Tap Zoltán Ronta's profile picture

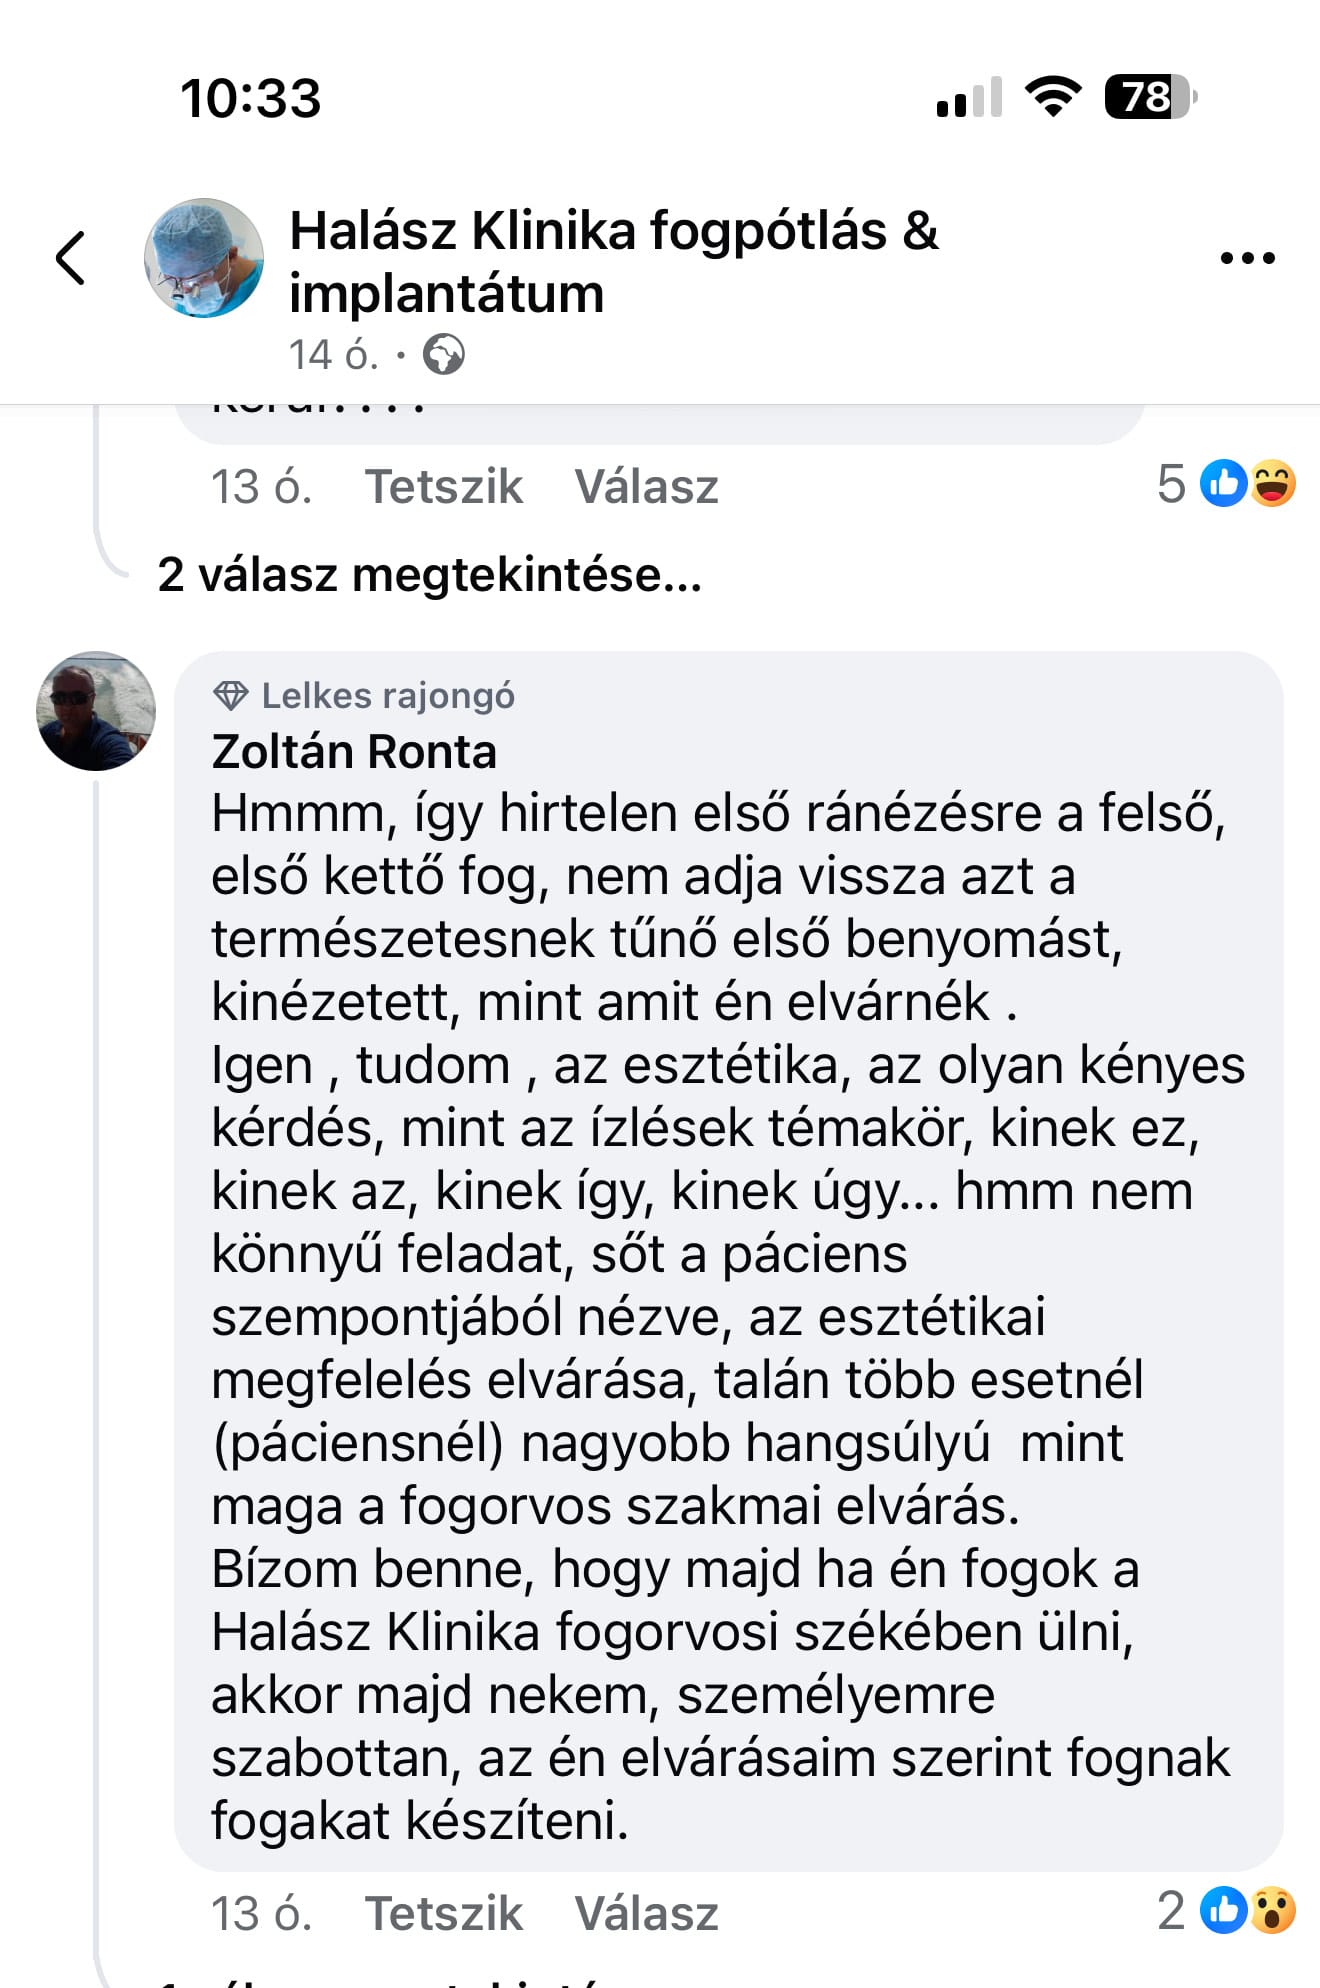tap(96, 711)
